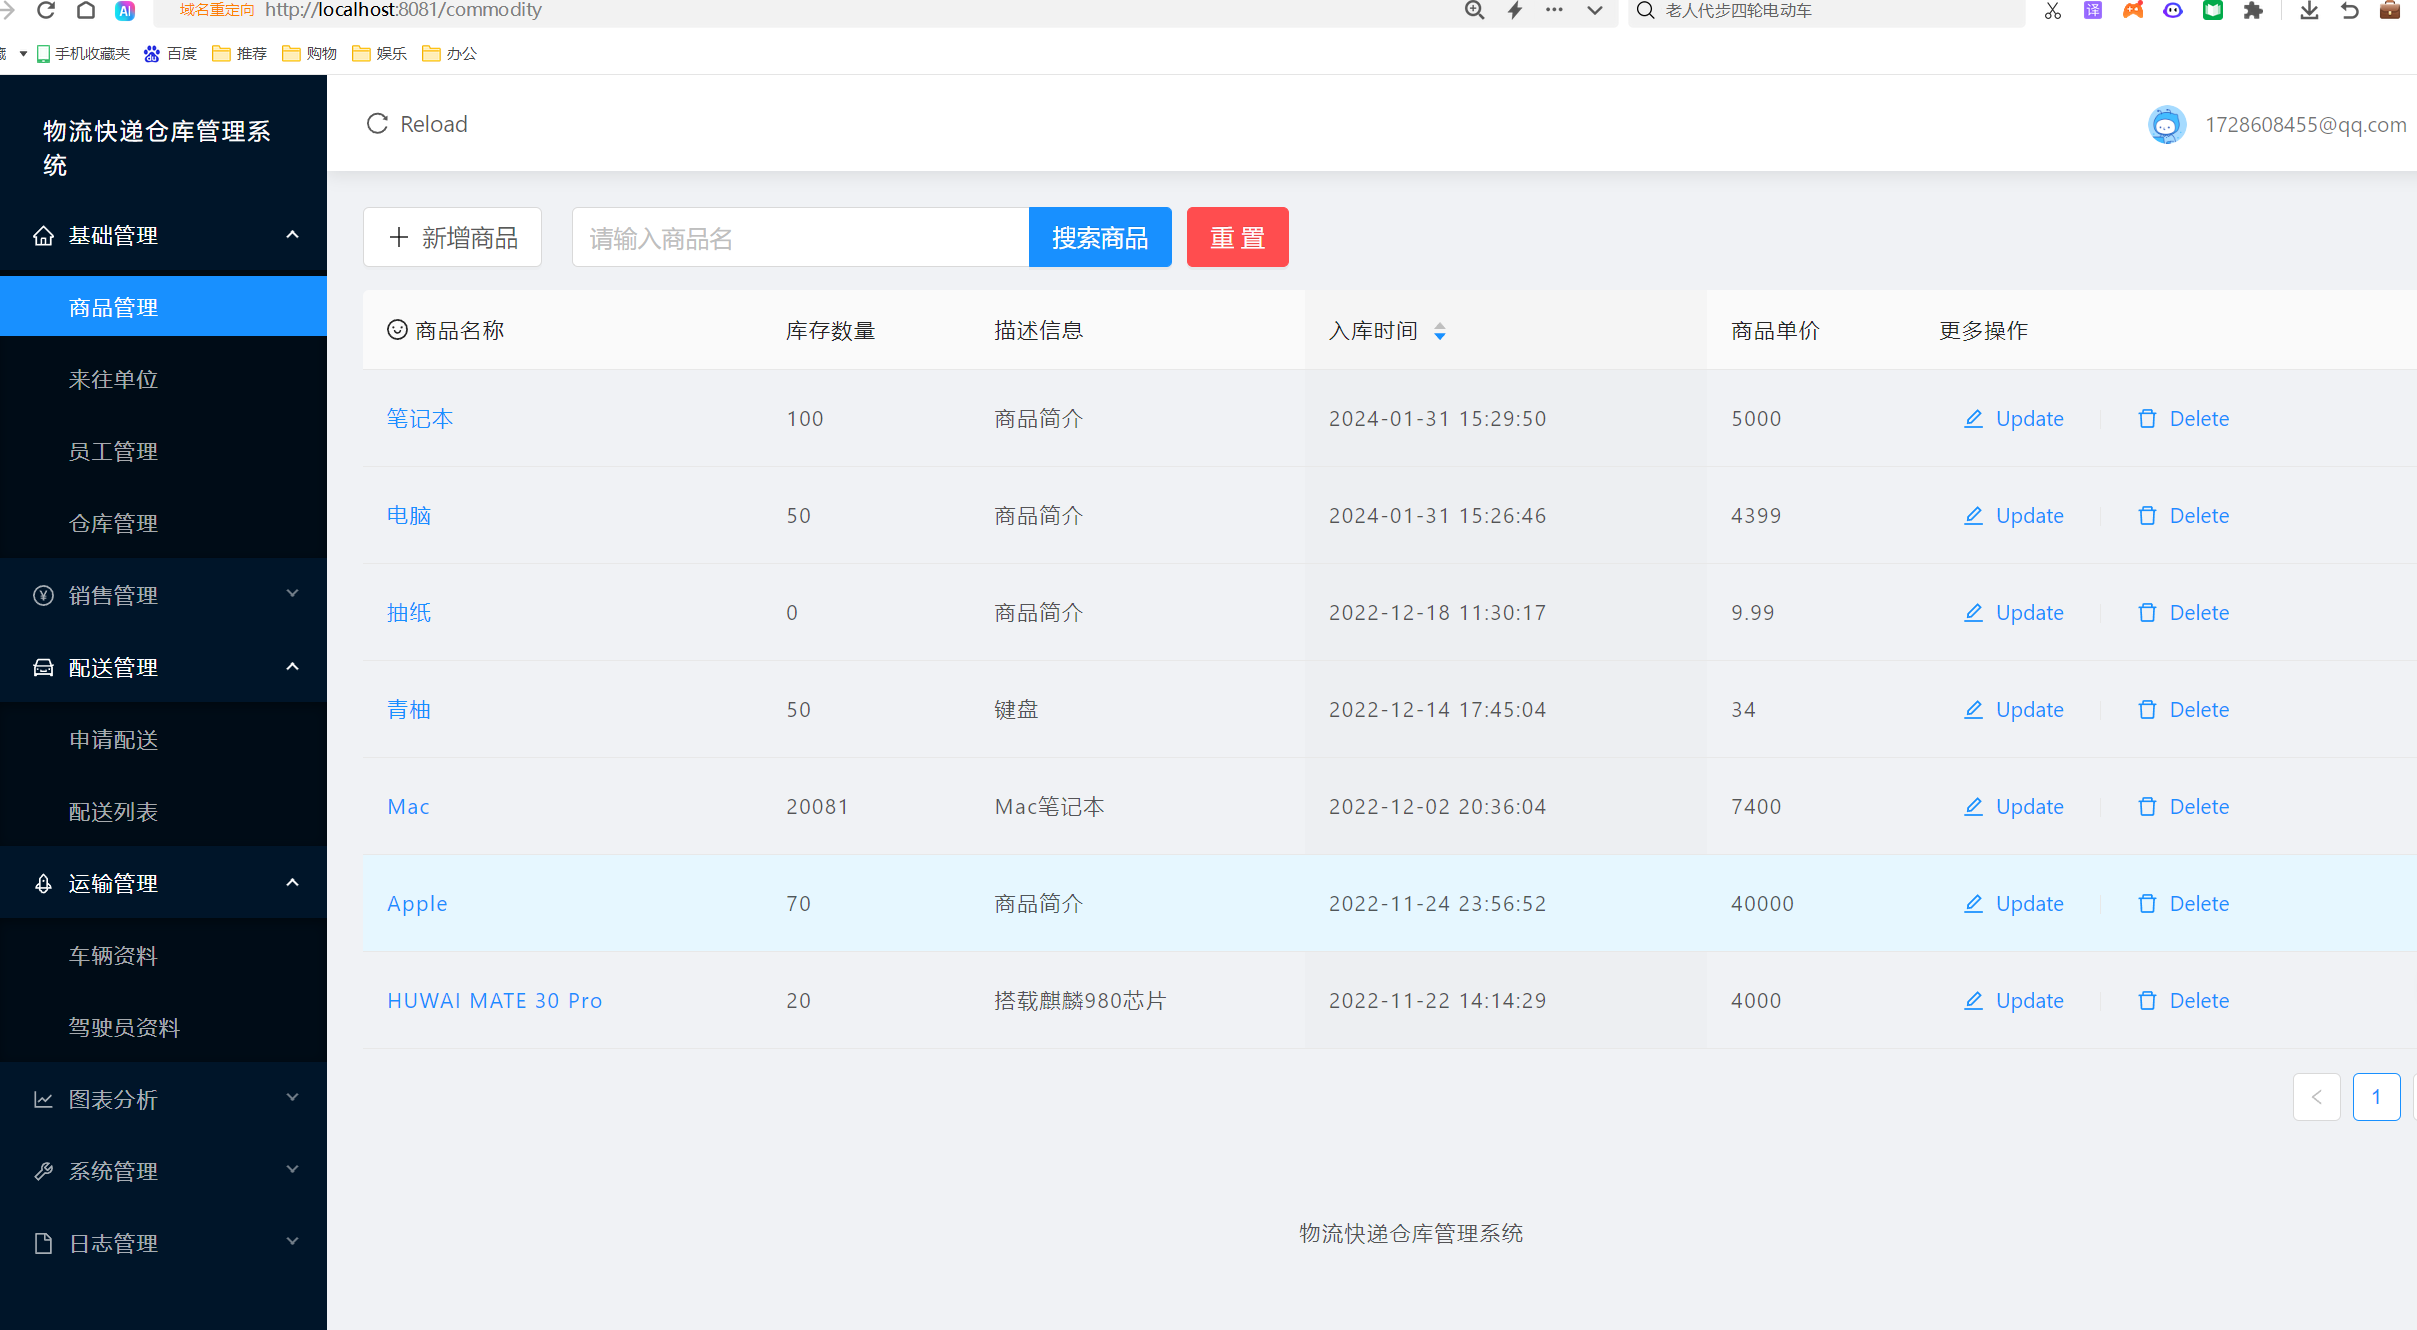The image size is (2417, 1330).
Task: Click the 搜索商品 search button
Action: [1099, 237]
